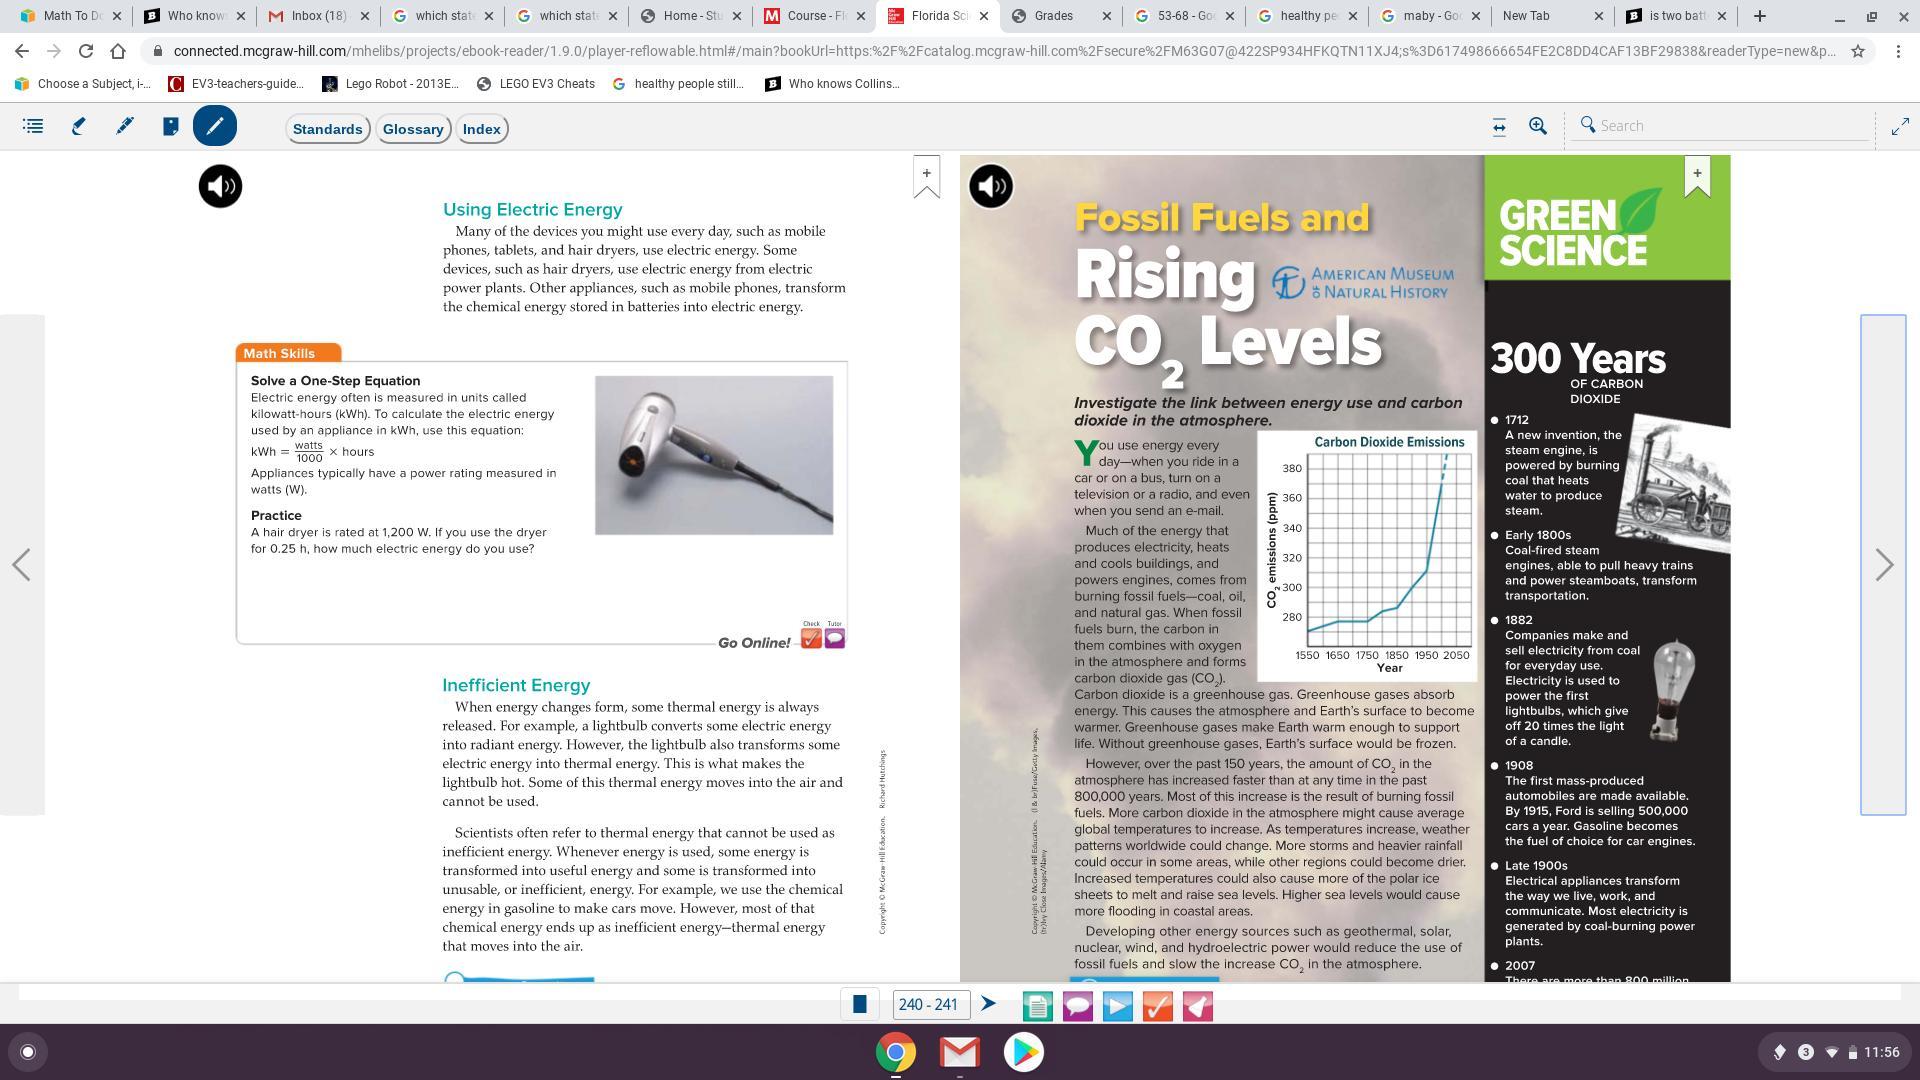
Task: Open the orange checkmark assessment resource
Action: pos(1157,1006)
